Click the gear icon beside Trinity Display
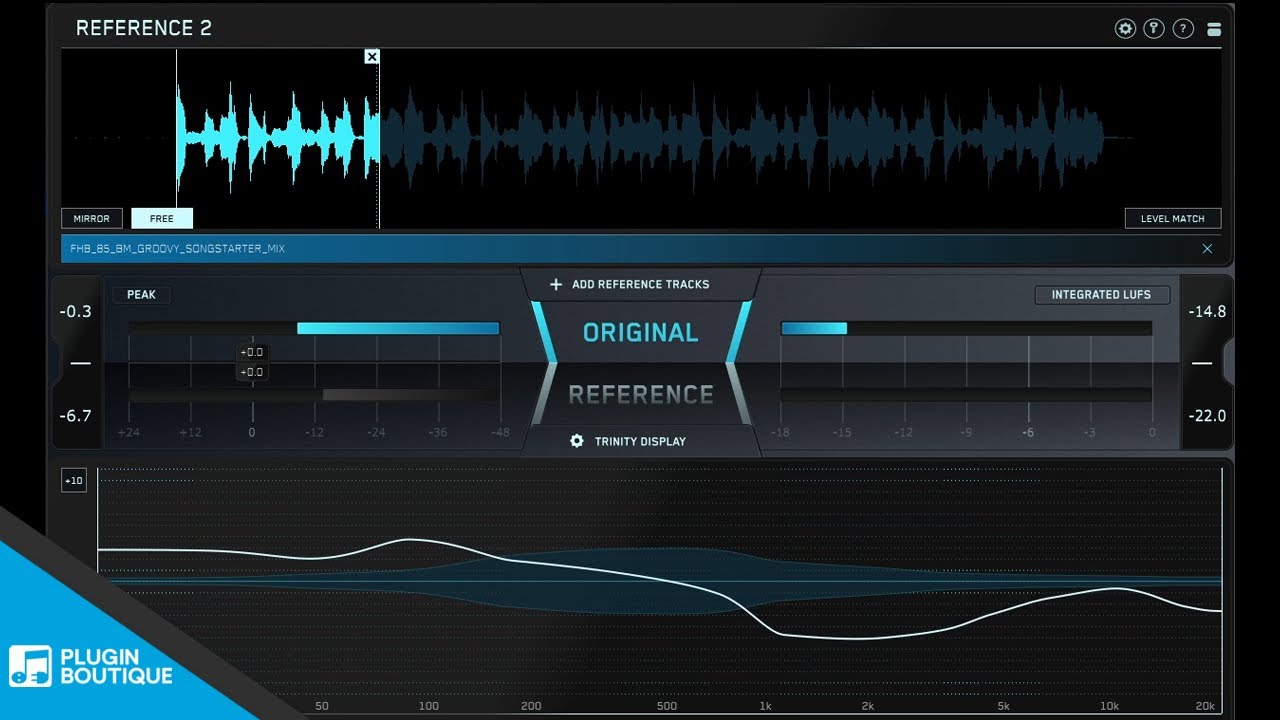 point(576,441)
